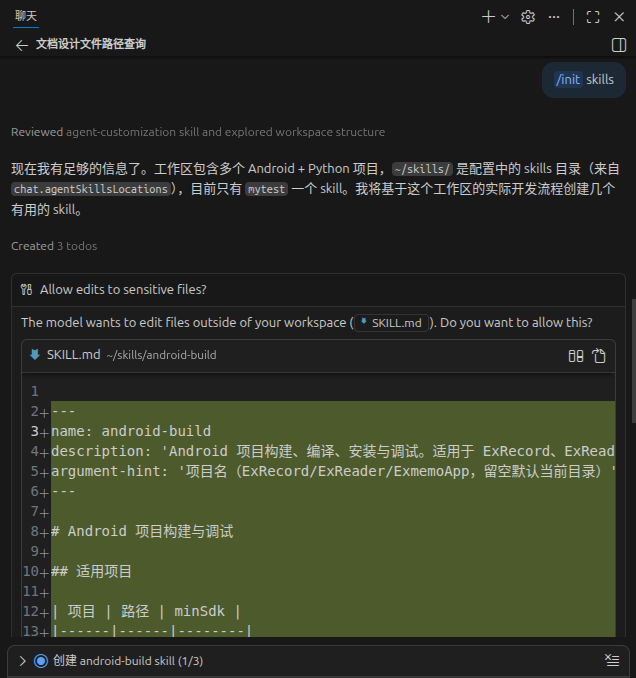Click the /init skills message bubble
636x678 pixels.
584,79
